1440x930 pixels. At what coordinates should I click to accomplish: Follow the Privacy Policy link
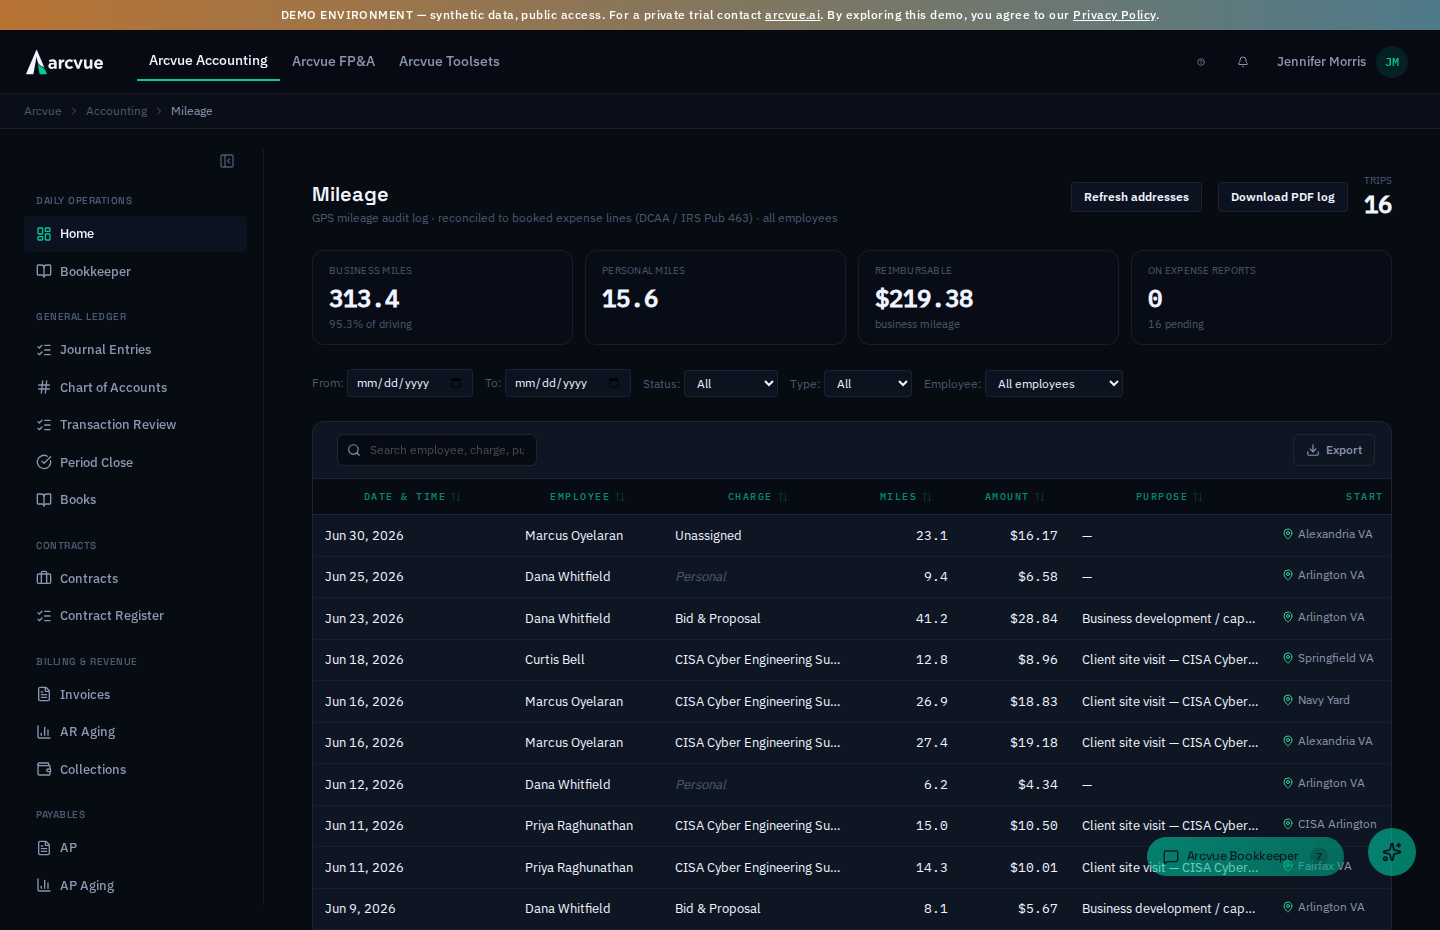click(x=1114, y=15)
